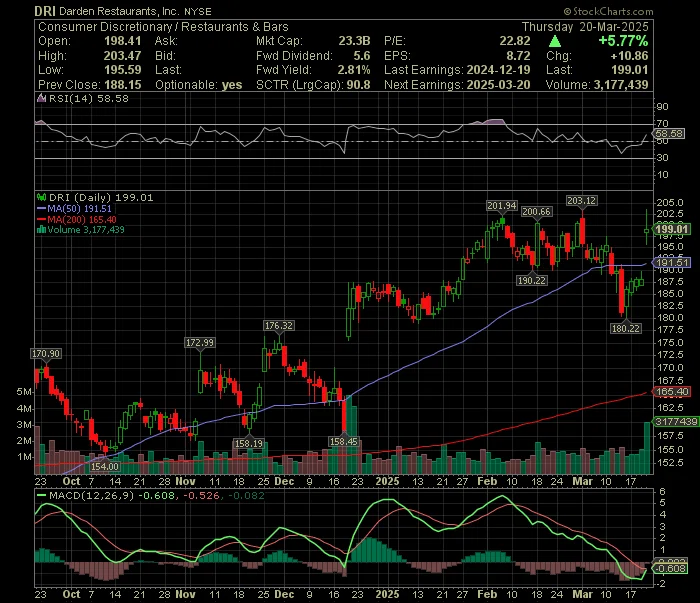Click the 200.66 peak price label
This screenshot has height=603, width=700.
point(536,211)
